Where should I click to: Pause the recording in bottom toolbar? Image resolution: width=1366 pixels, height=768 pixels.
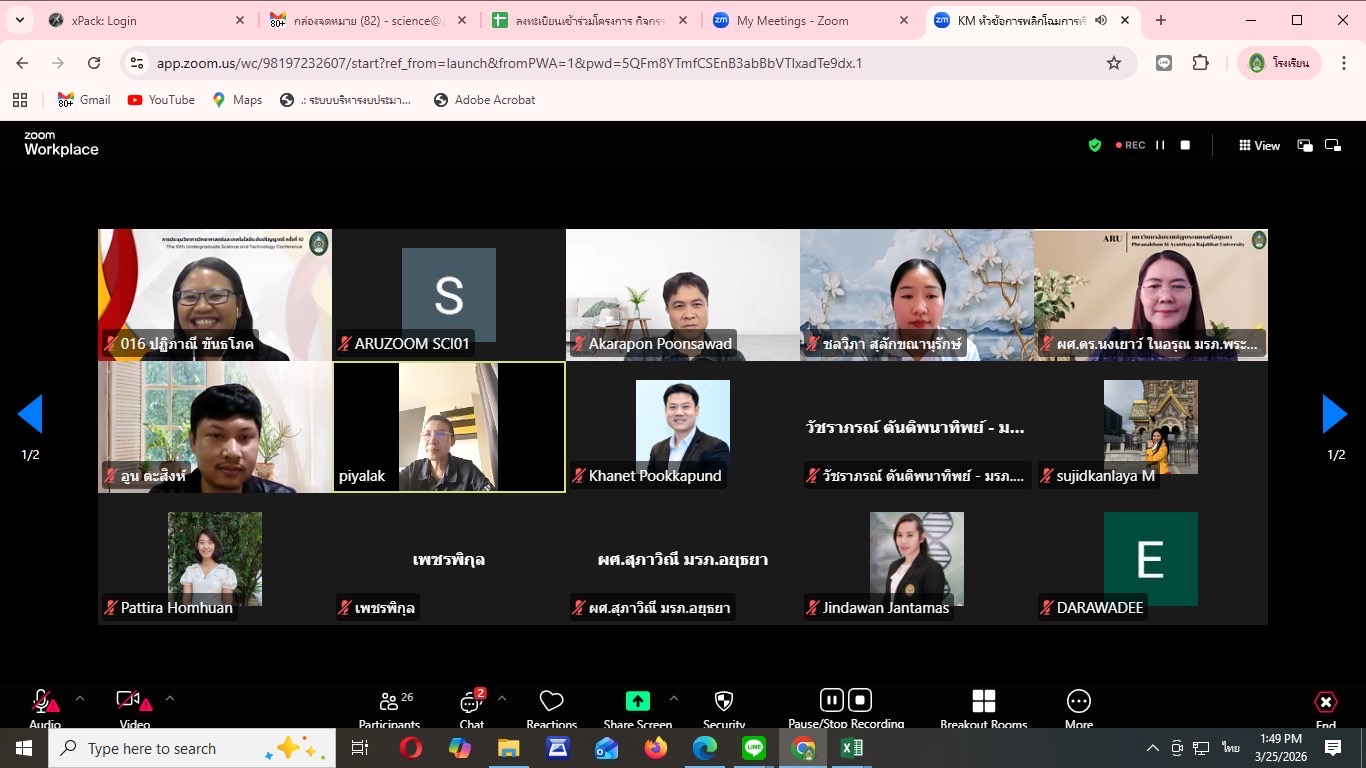coord(831,700)
